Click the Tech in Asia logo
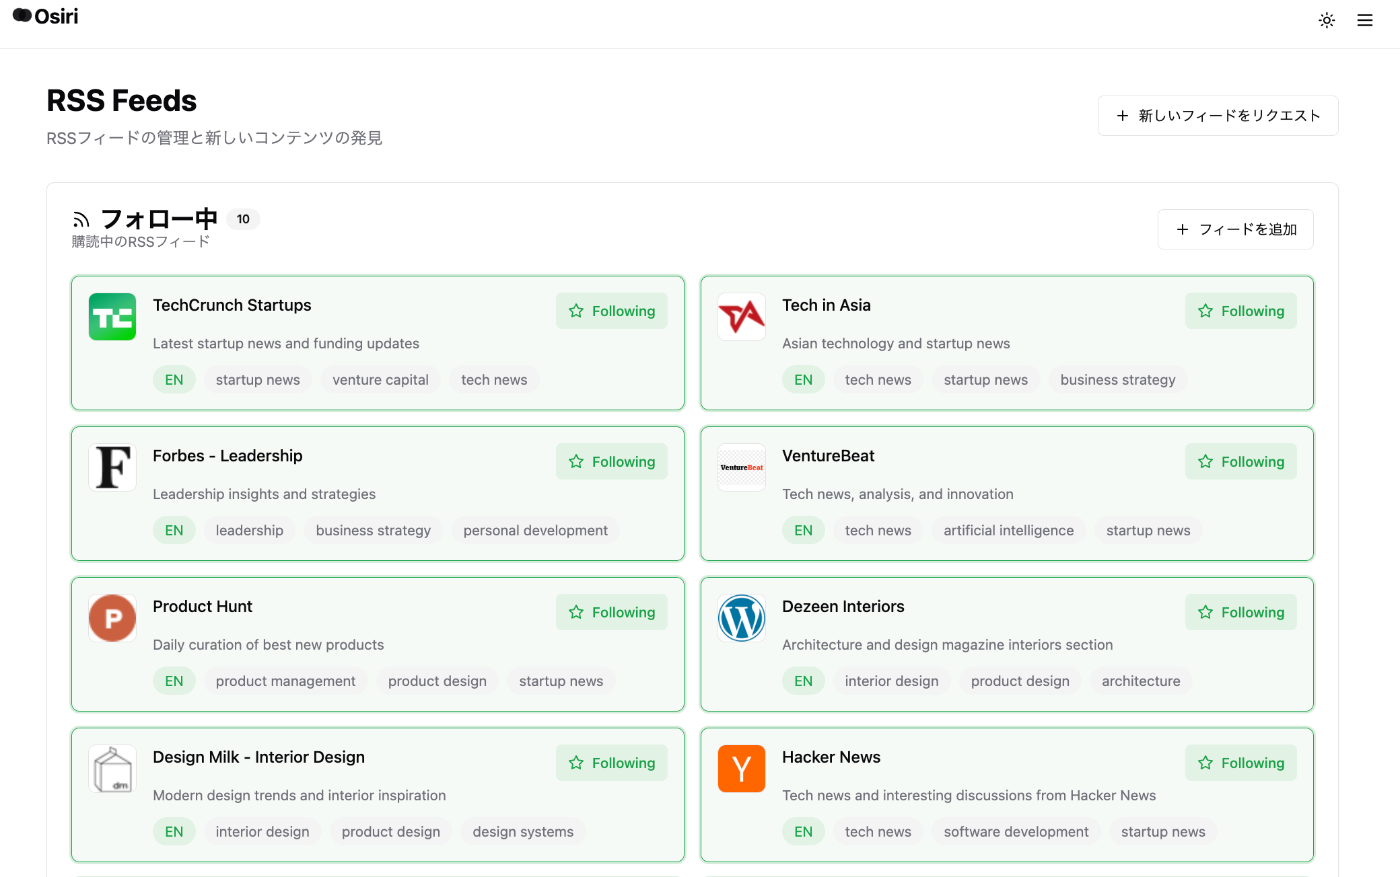This screenshot has height=877, width=1400. coord(742,317)
